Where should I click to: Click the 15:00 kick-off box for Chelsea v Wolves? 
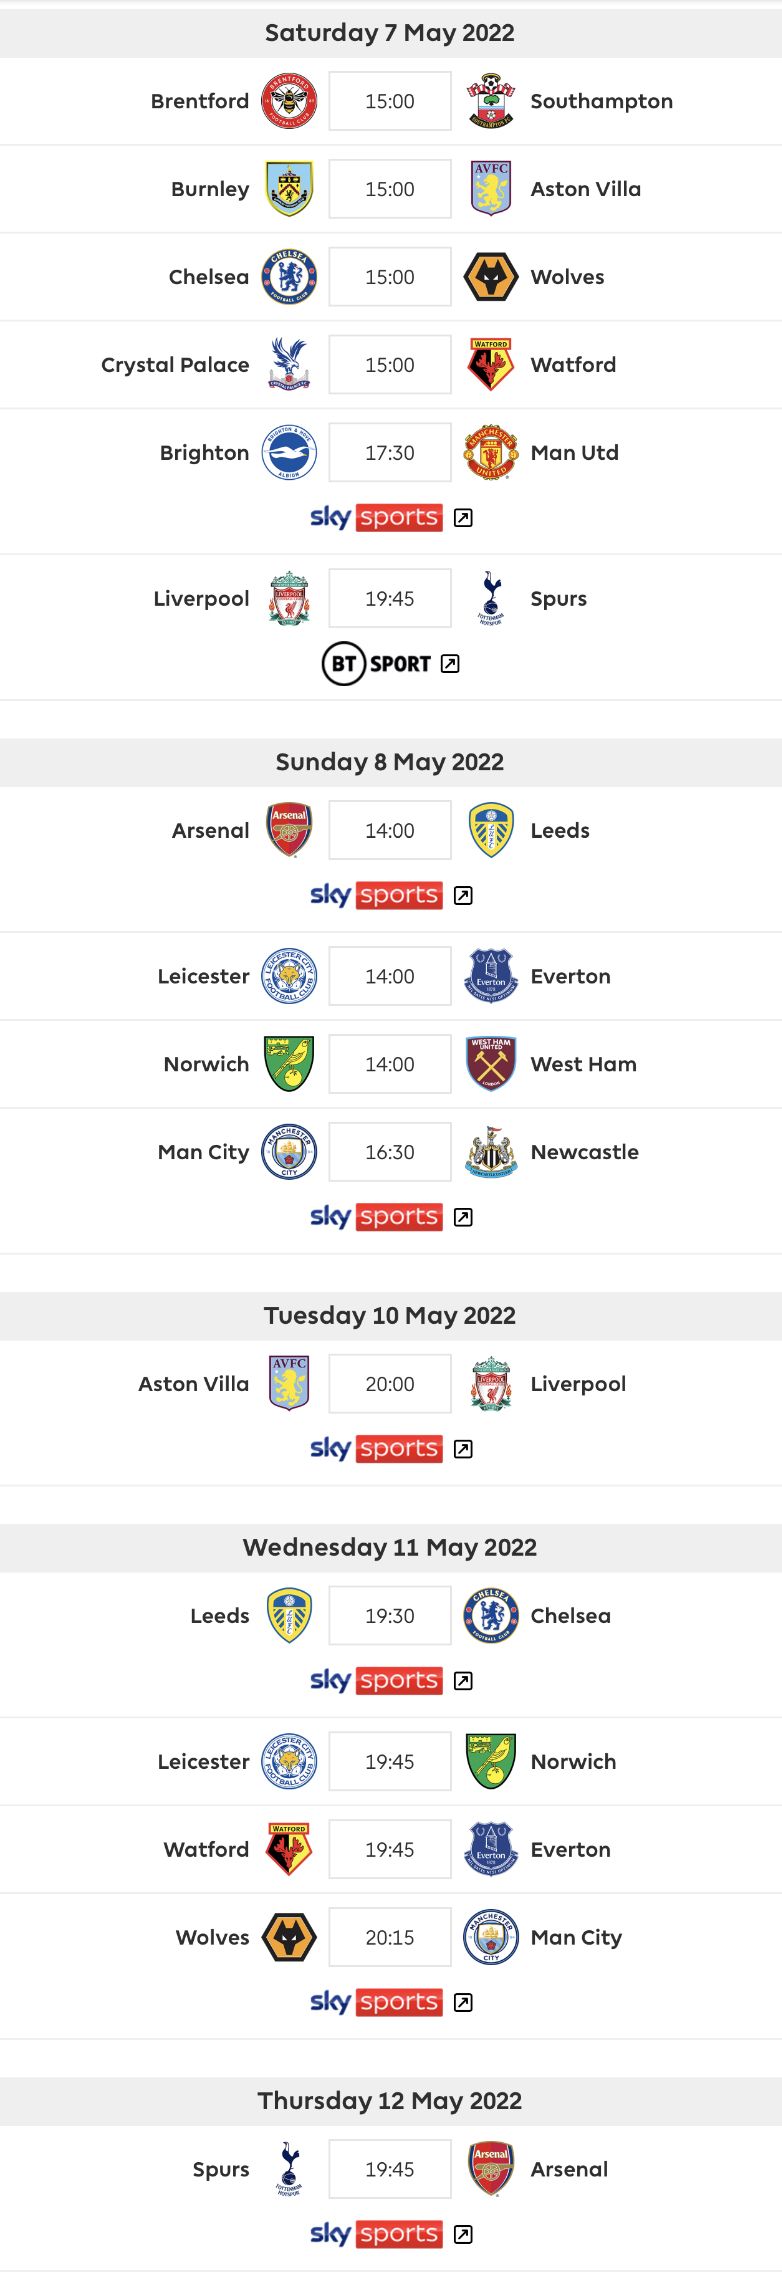[390, 277]
